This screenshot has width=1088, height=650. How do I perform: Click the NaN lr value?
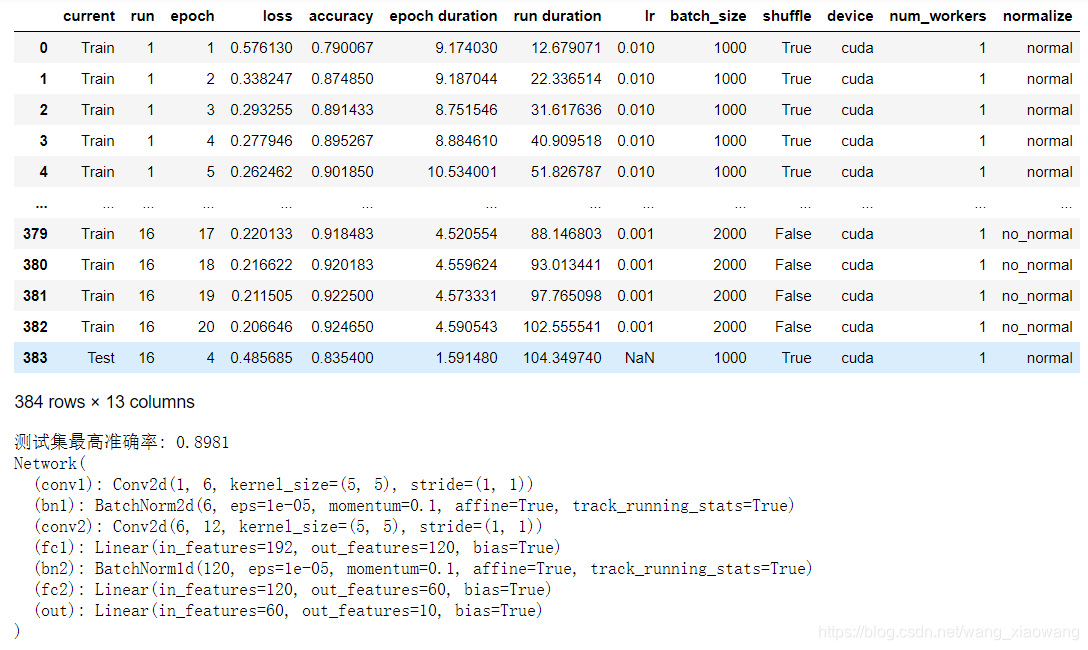(640, 358)
